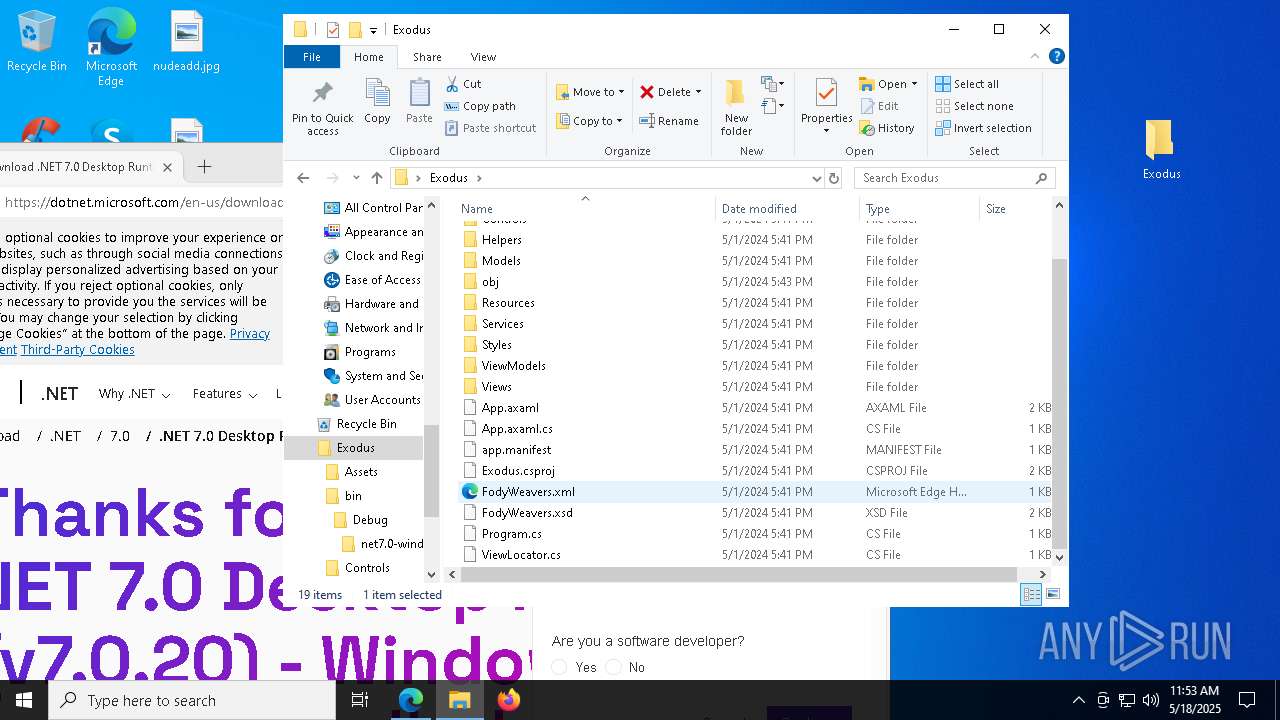1280x720 pixels.
Task: Open Recycle Bin on desktop
Action: (37, 41)
